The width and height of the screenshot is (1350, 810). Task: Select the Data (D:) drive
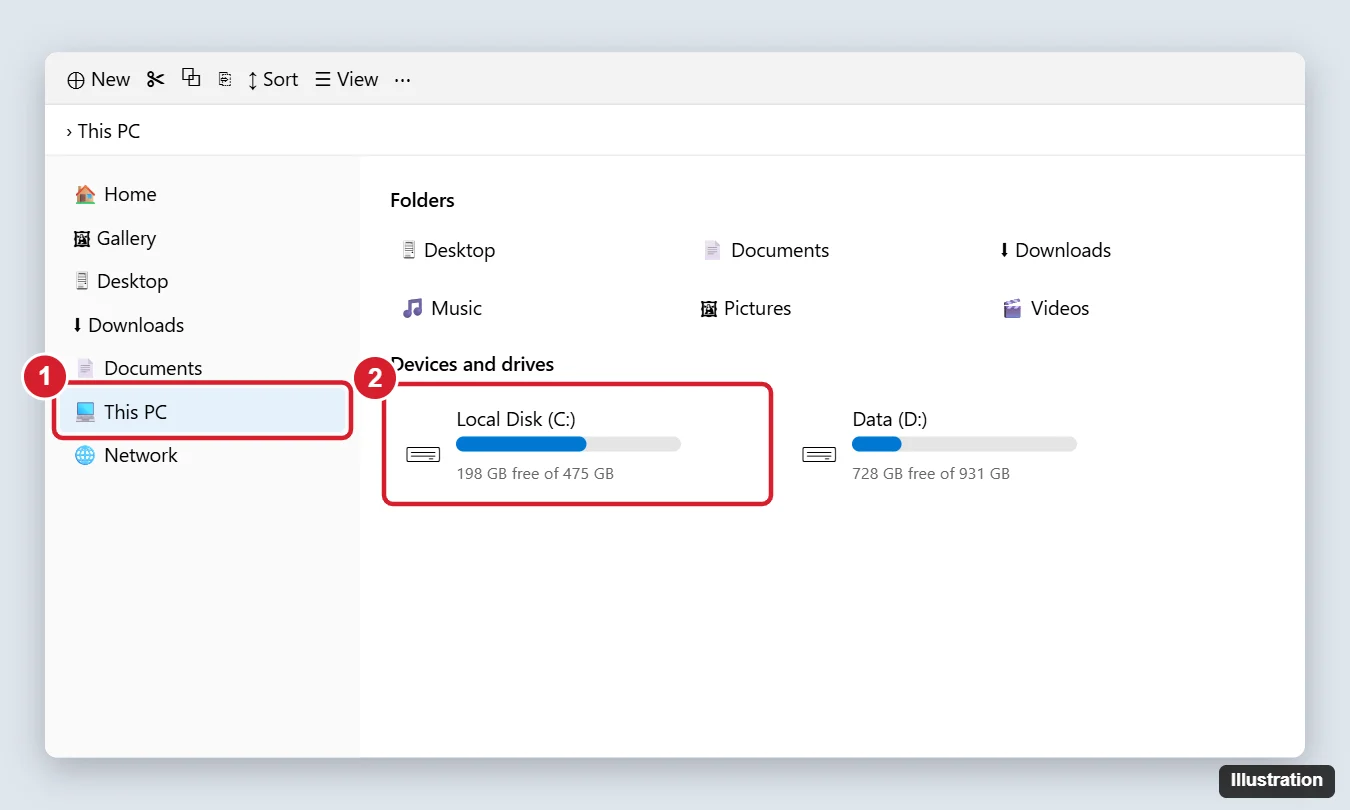[973, 444]
